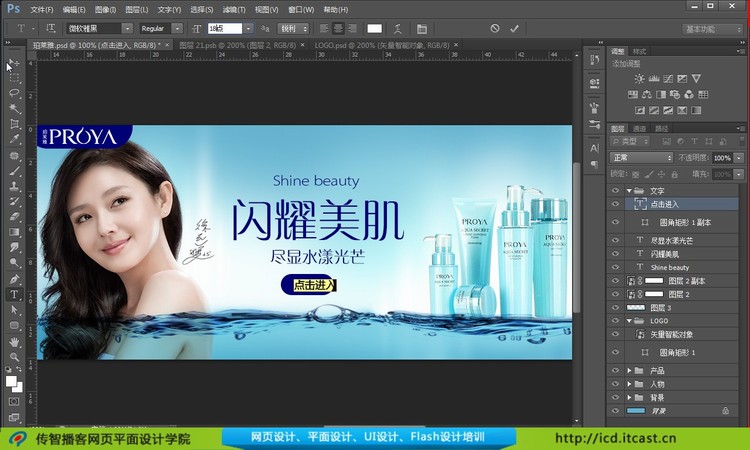Select the Zoom tool
Viewport: 750px width, 450px height.
point(14,357)
